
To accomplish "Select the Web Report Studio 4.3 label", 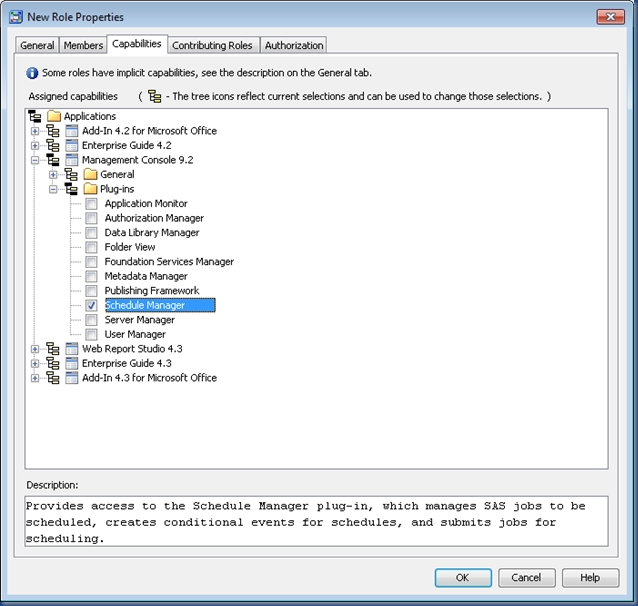I will (132, 349).
